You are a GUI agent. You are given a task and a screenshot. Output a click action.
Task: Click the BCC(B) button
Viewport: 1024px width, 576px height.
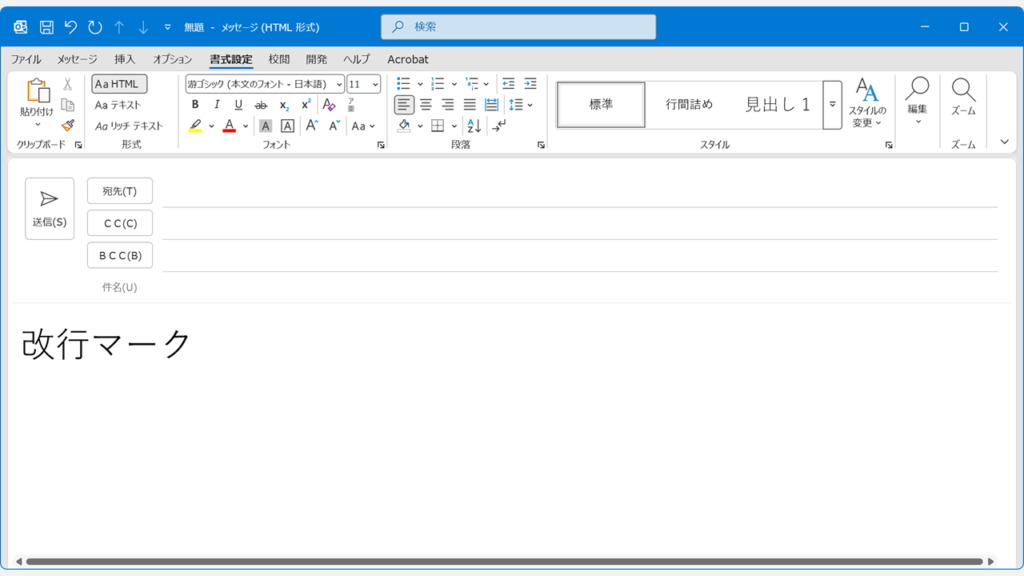(119, 255)
